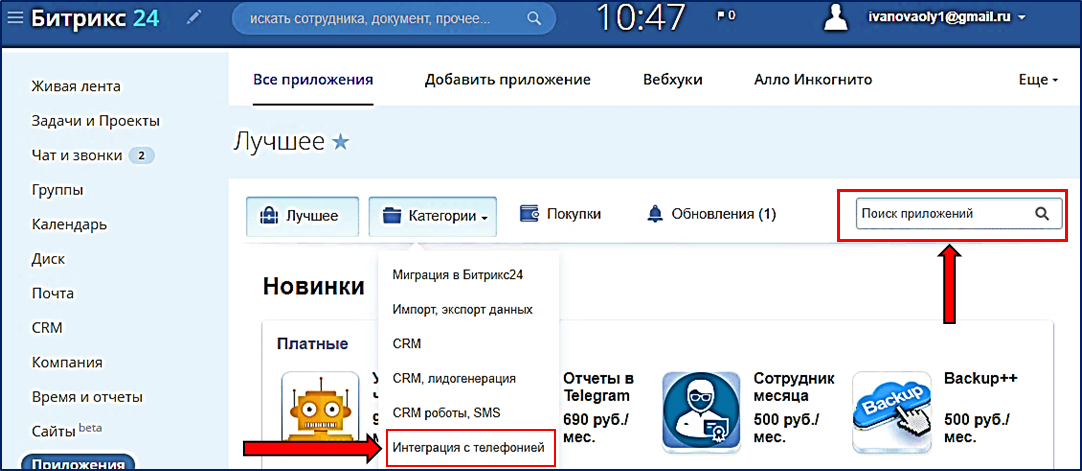Open Компания in the sidebar
This screenshot has height=471, width=1082.
click(67, 363)
